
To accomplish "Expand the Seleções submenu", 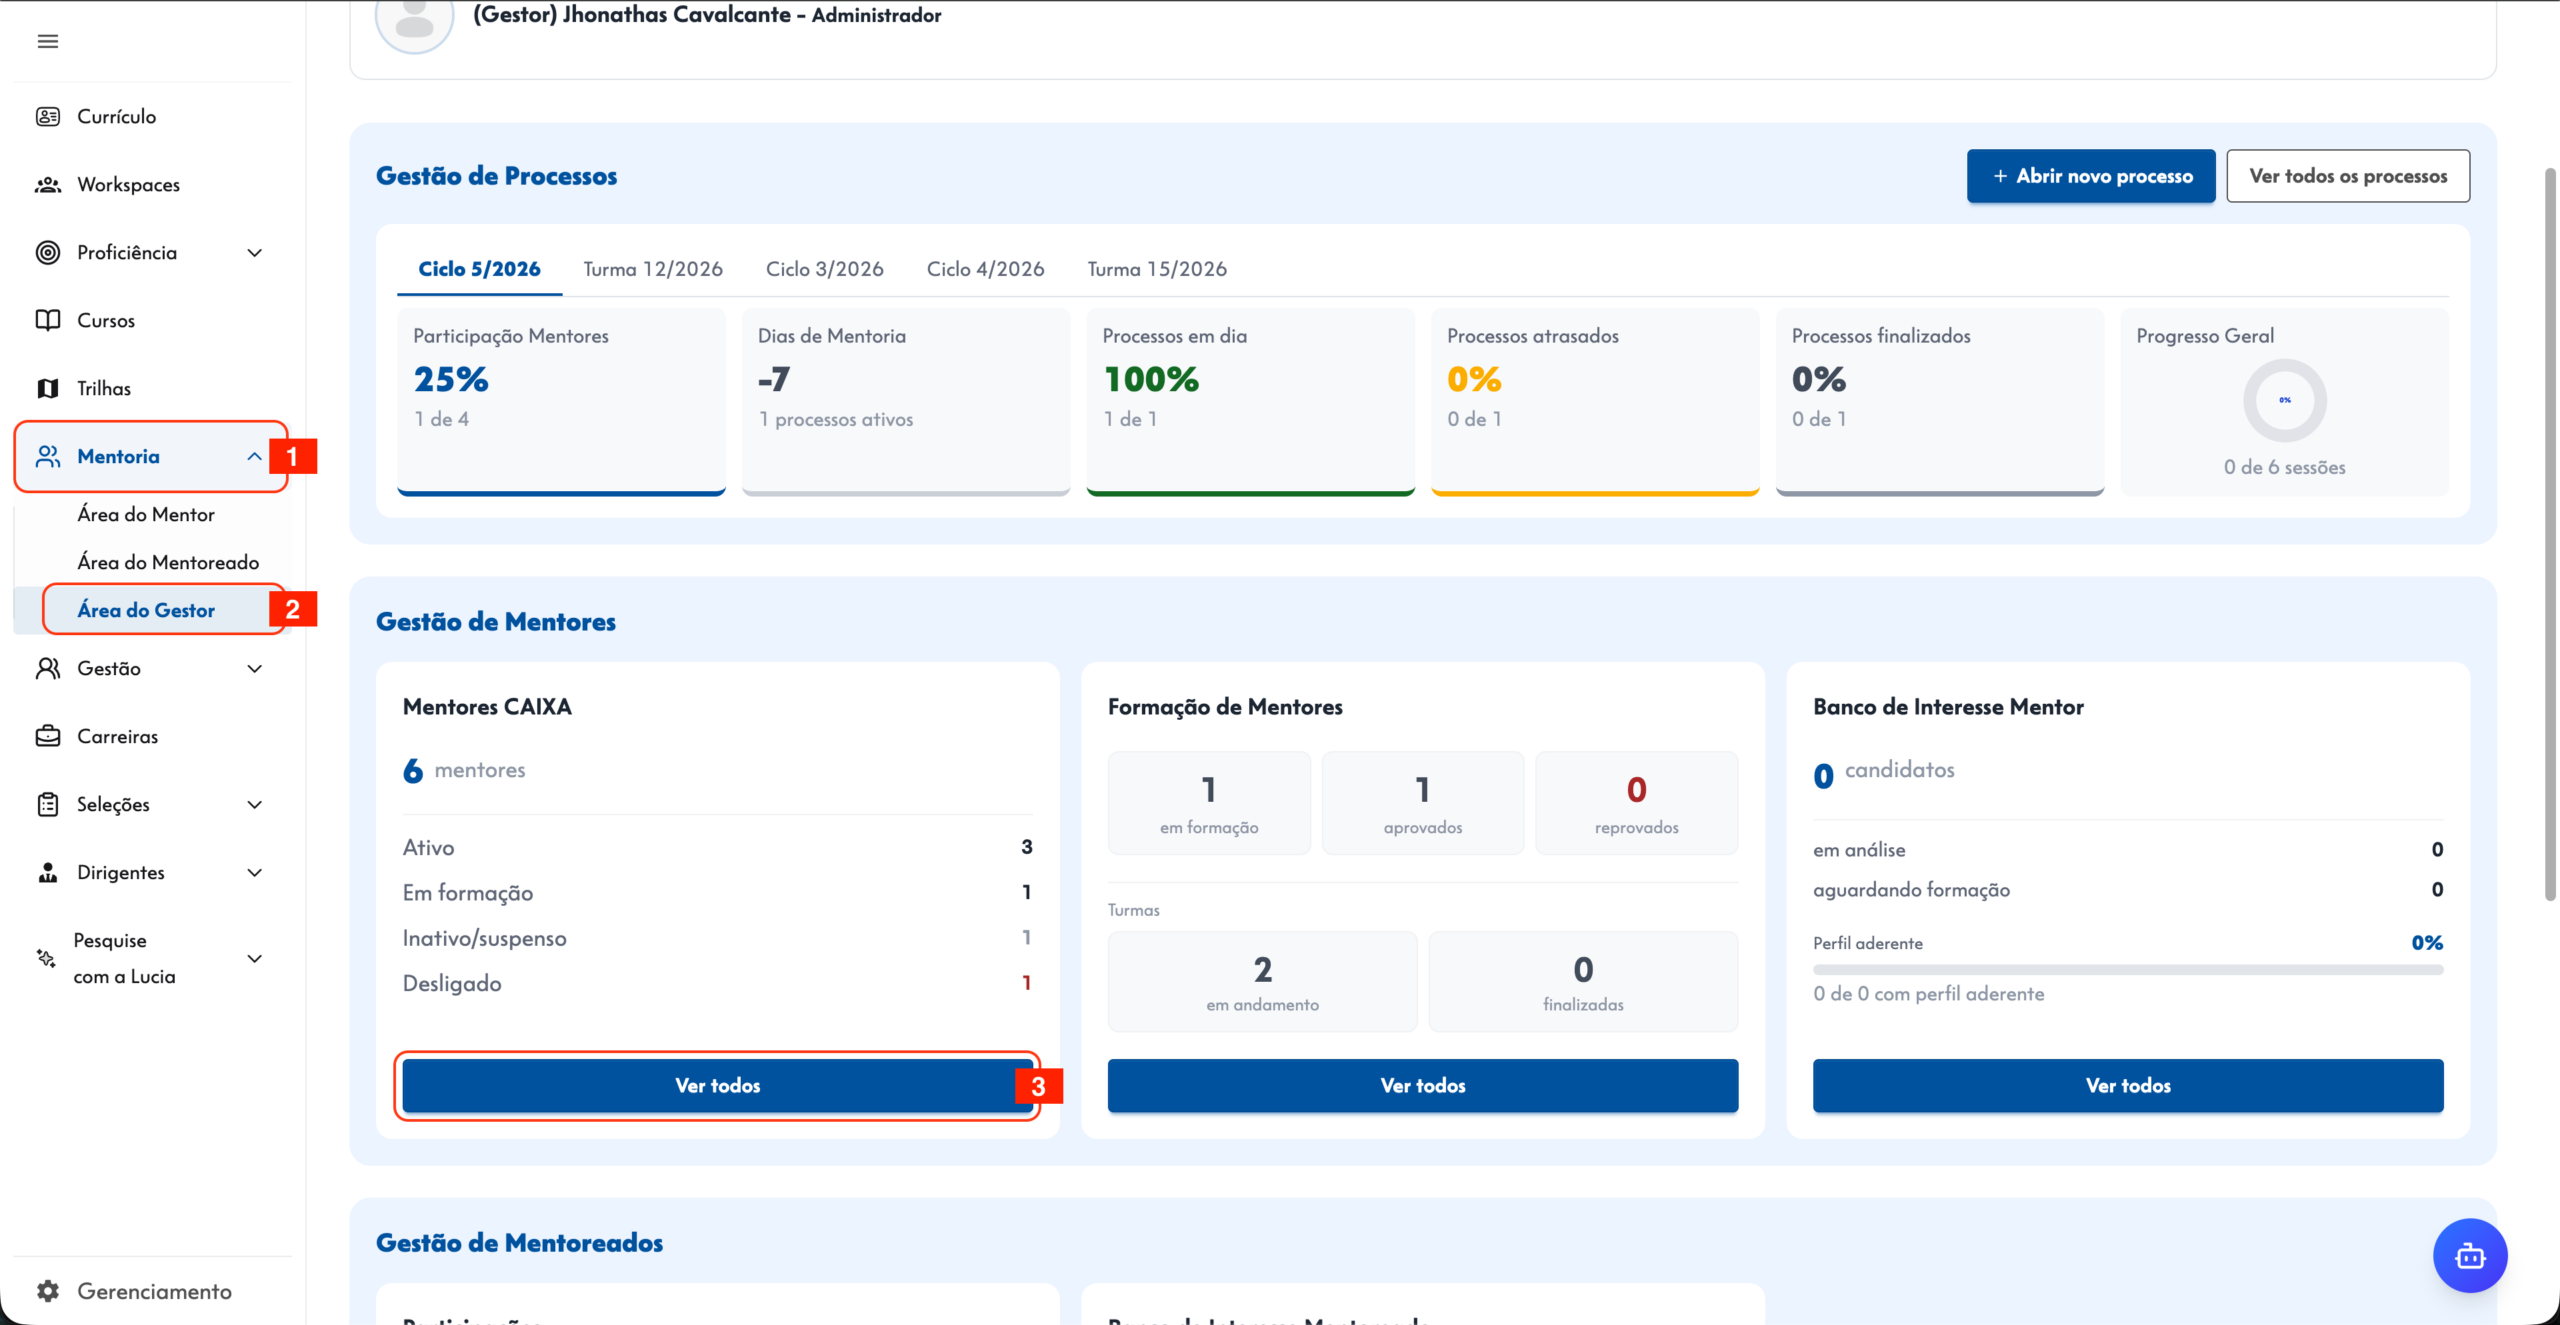I will (x=254, y=804).
